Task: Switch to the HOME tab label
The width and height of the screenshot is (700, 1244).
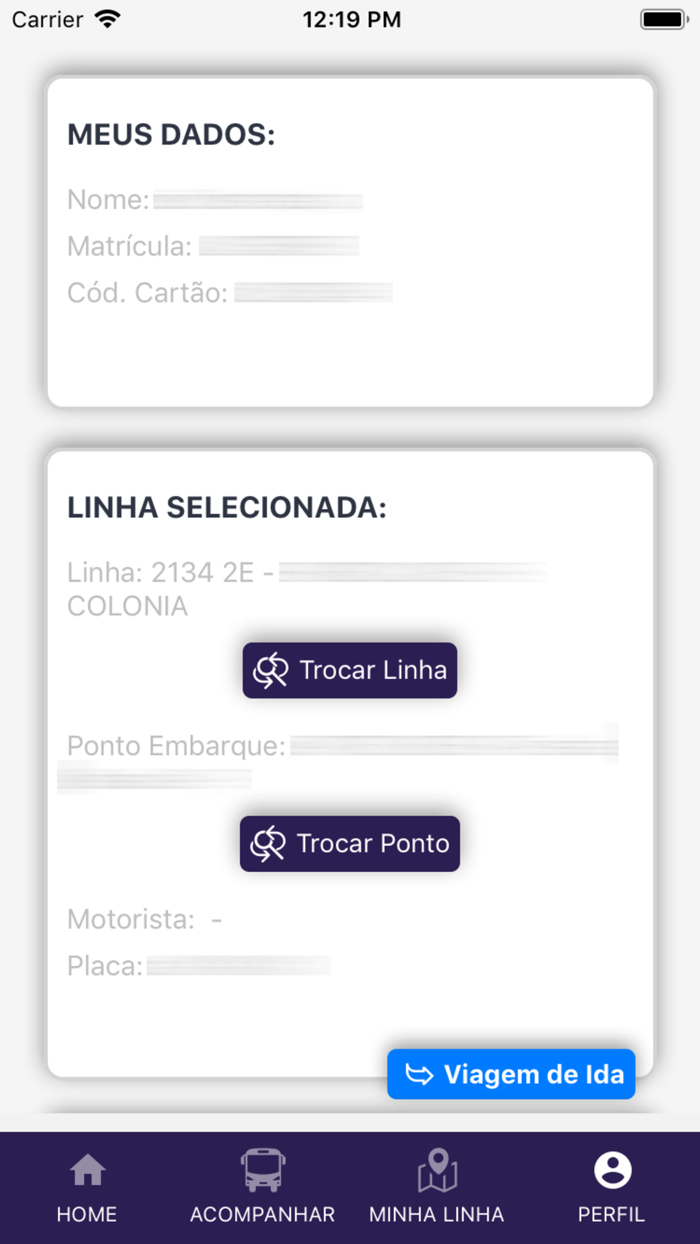Action: pos(87,1215)
